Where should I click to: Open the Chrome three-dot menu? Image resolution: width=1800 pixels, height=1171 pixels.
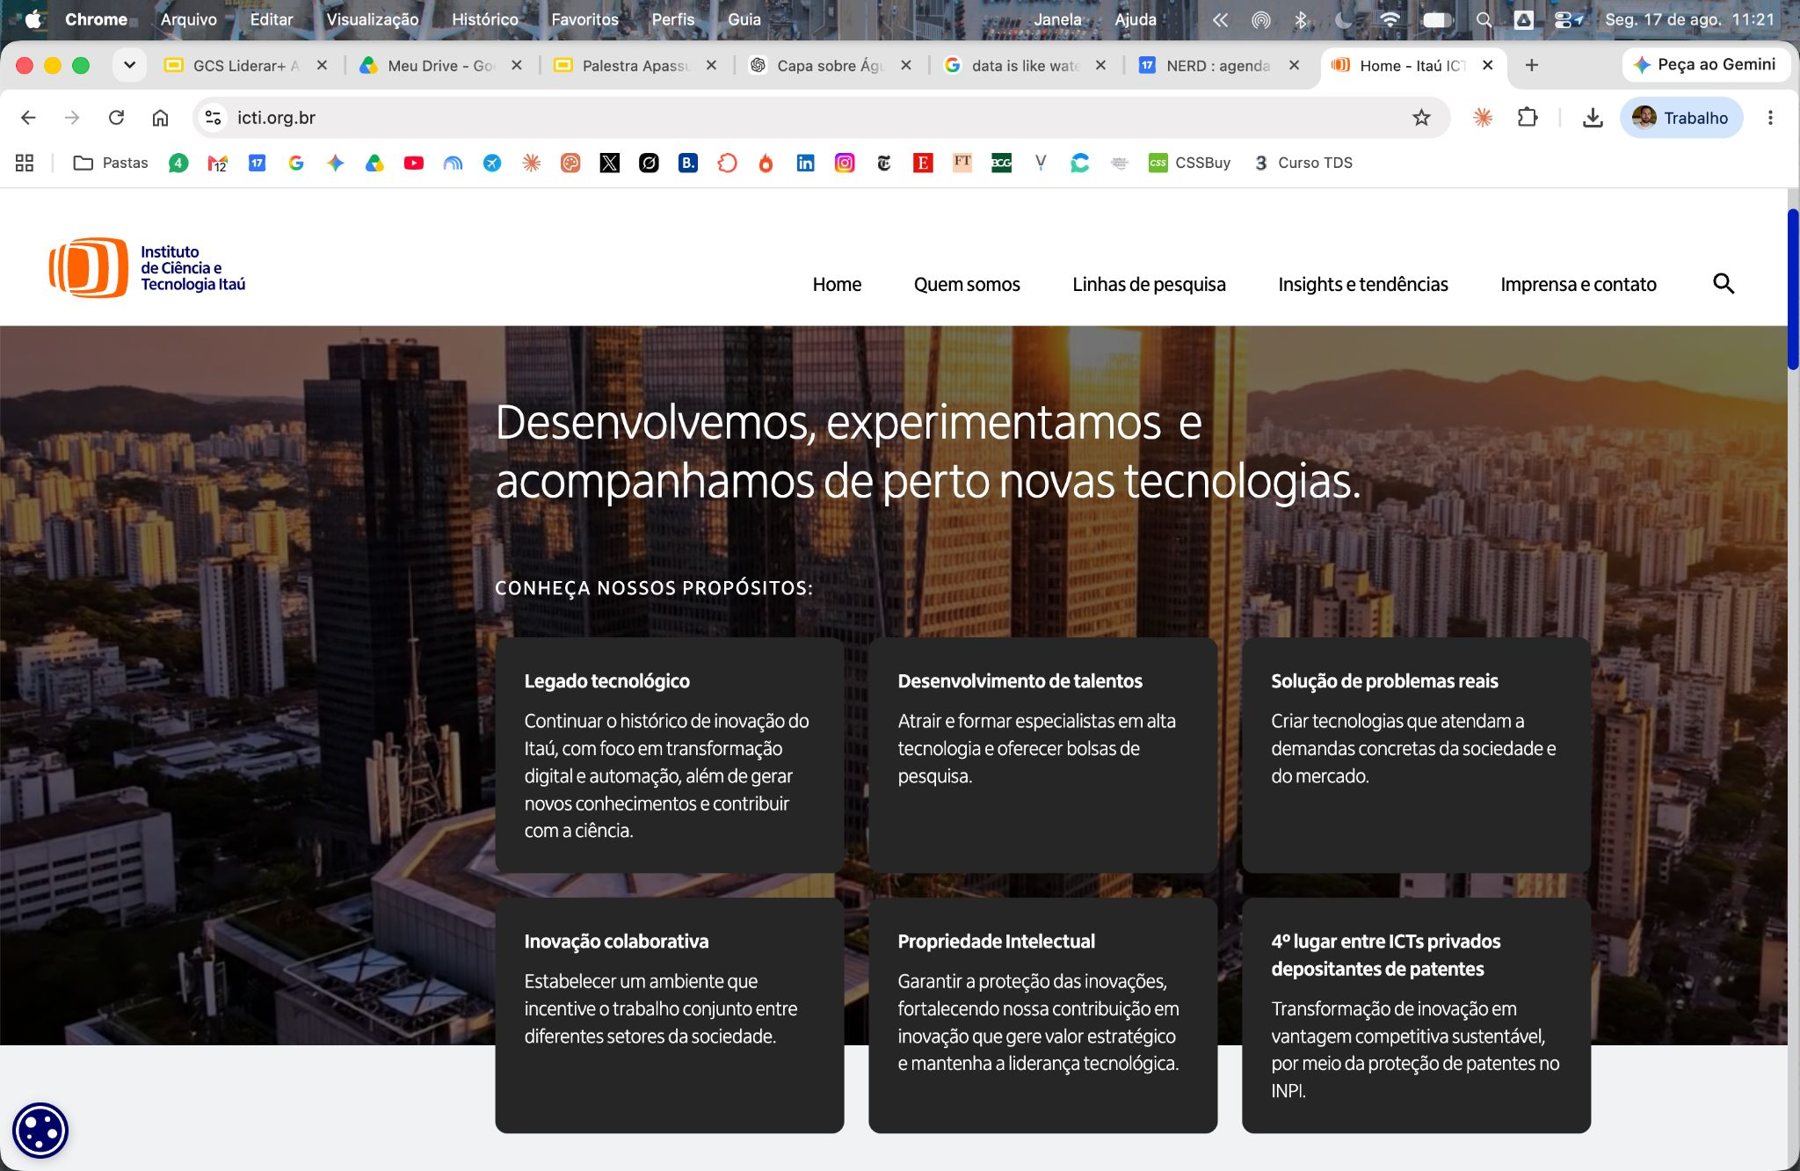(x=1770, y=118)
